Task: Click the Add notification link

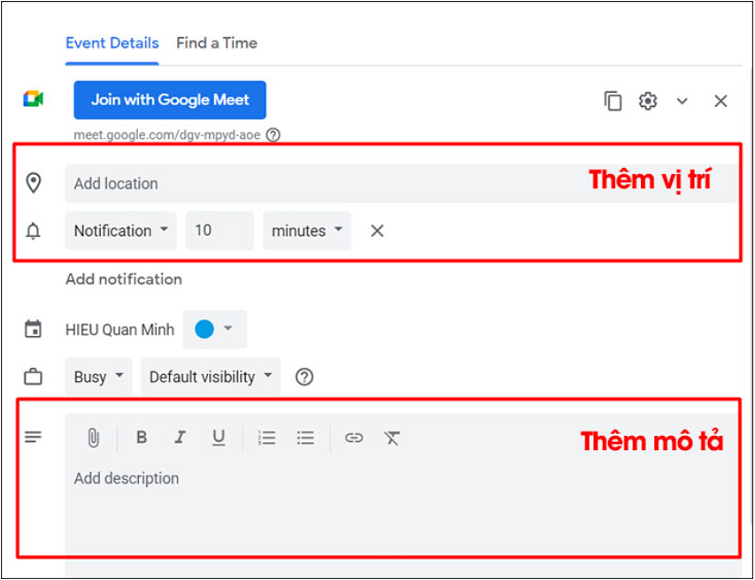Action: [124, 280]
